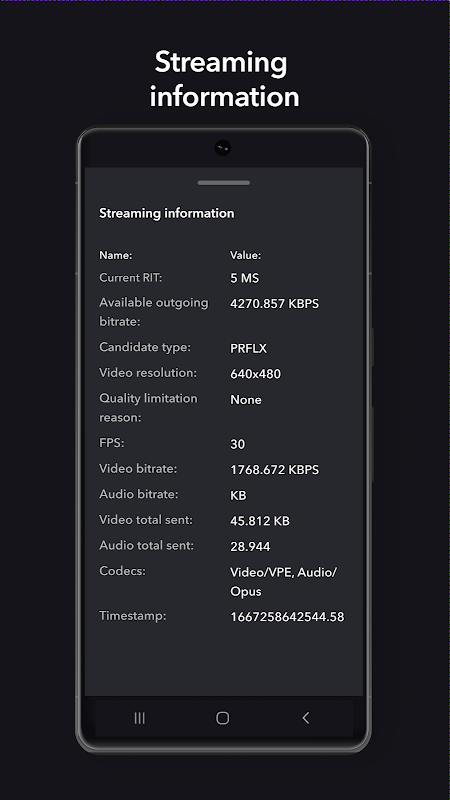The height and width of the screenshot is (800, 450).
Task: Click the Video total sent 45.812 KB
Action: click(x=260, y=521)
